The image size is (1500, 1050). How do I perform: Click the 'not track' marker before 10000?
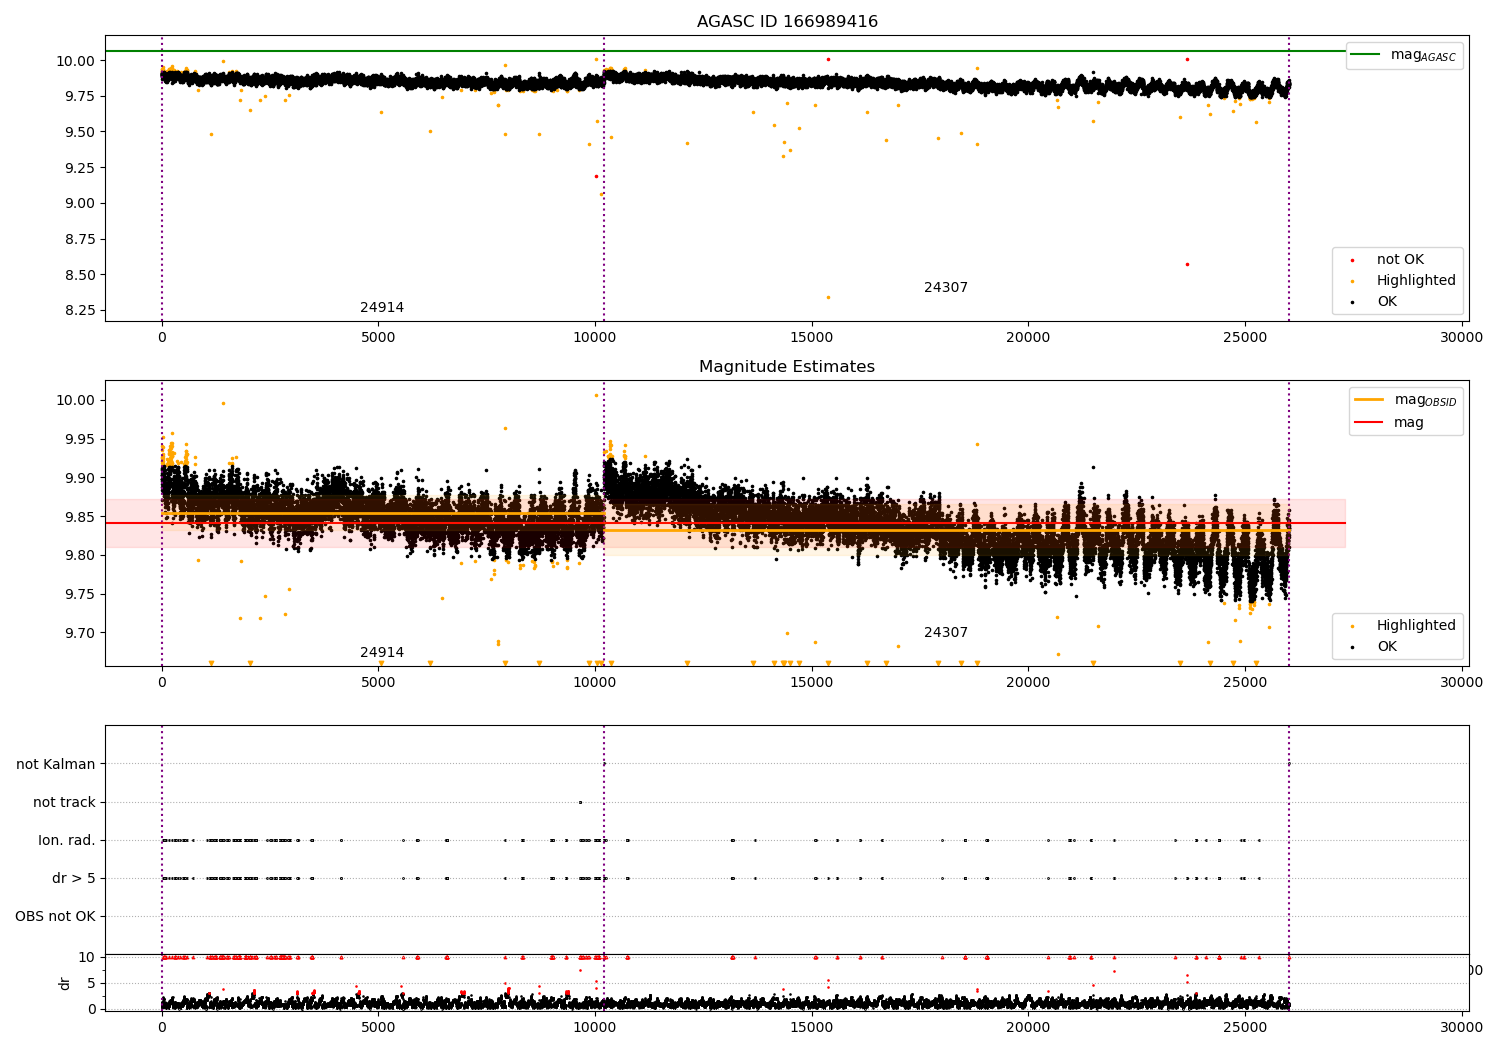(x=580, y=802)
